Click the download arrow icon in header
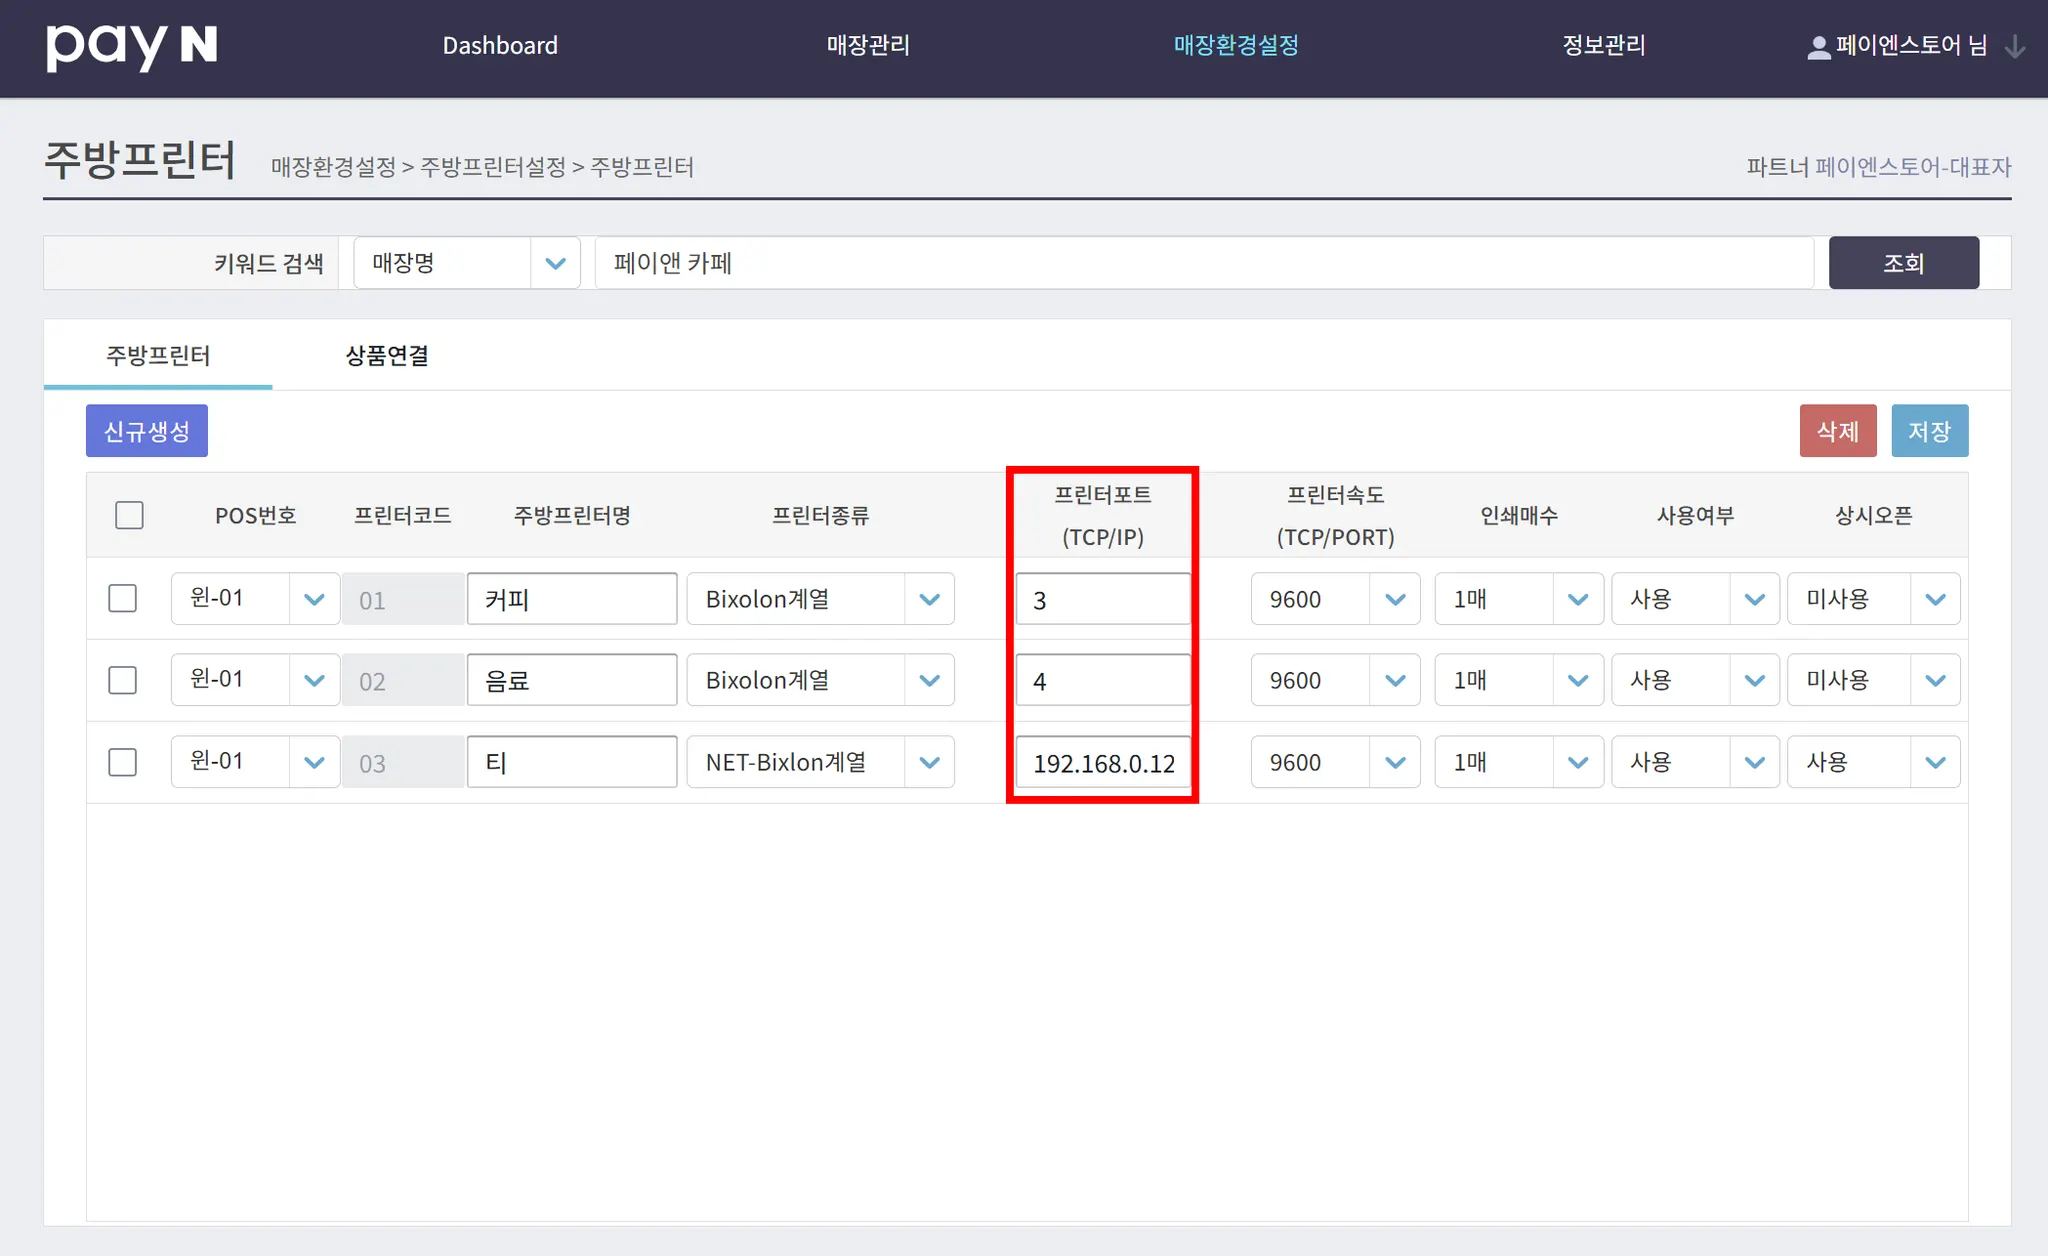Image resolution: width=2048 pixels, height=1256 pixels. coord(2015,47)
